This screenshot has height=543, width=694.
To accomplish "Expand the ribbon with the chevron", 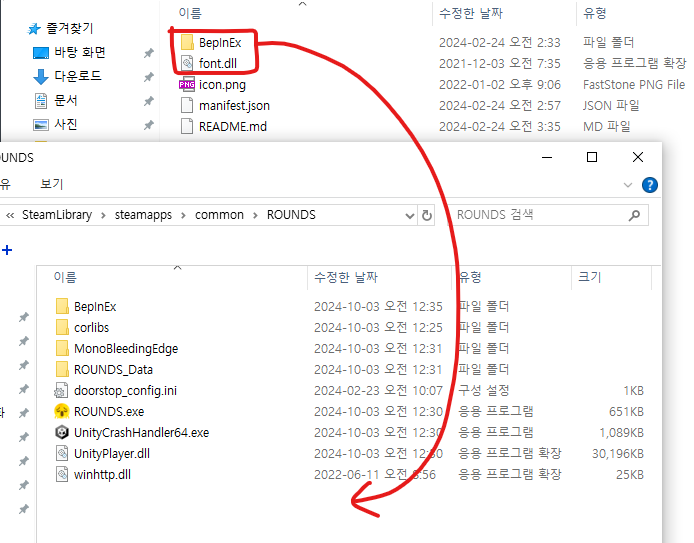I will (x=628, y=185).
